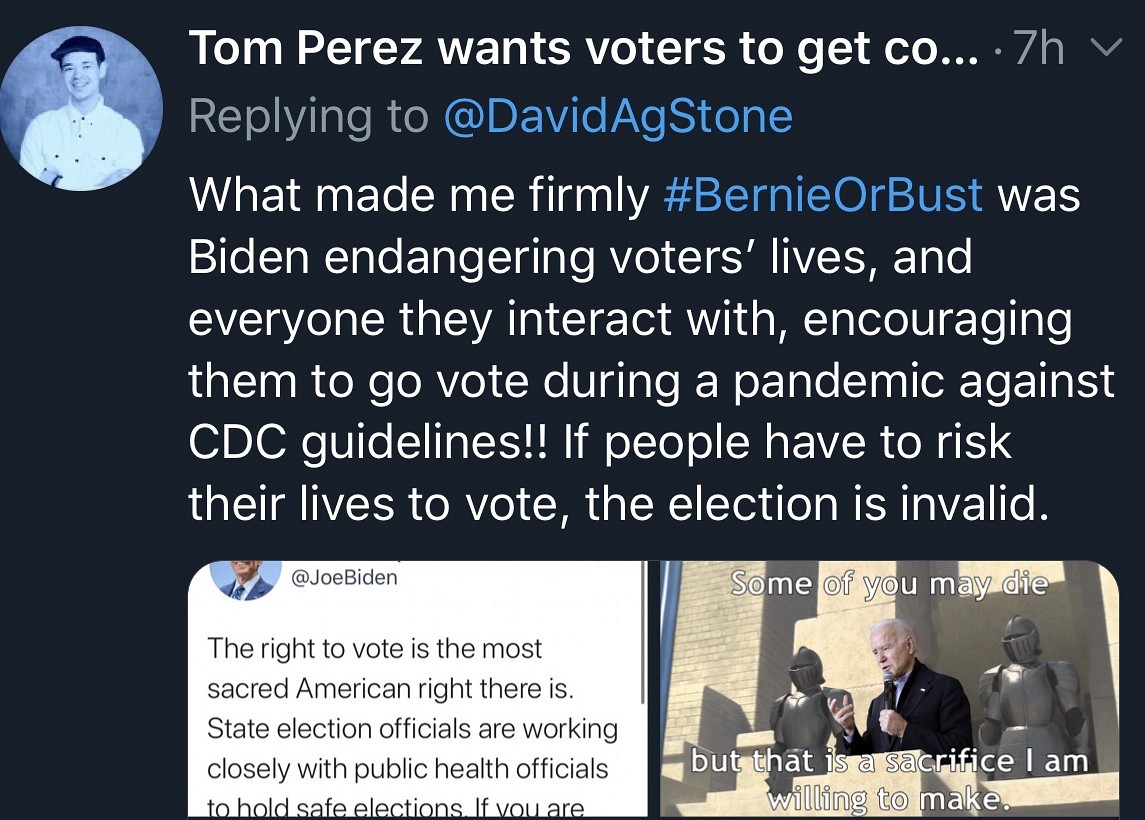Open the @DavidAgStone mention link
The width and height of the screenshot is (1145, 820).
tap(617, 117)
